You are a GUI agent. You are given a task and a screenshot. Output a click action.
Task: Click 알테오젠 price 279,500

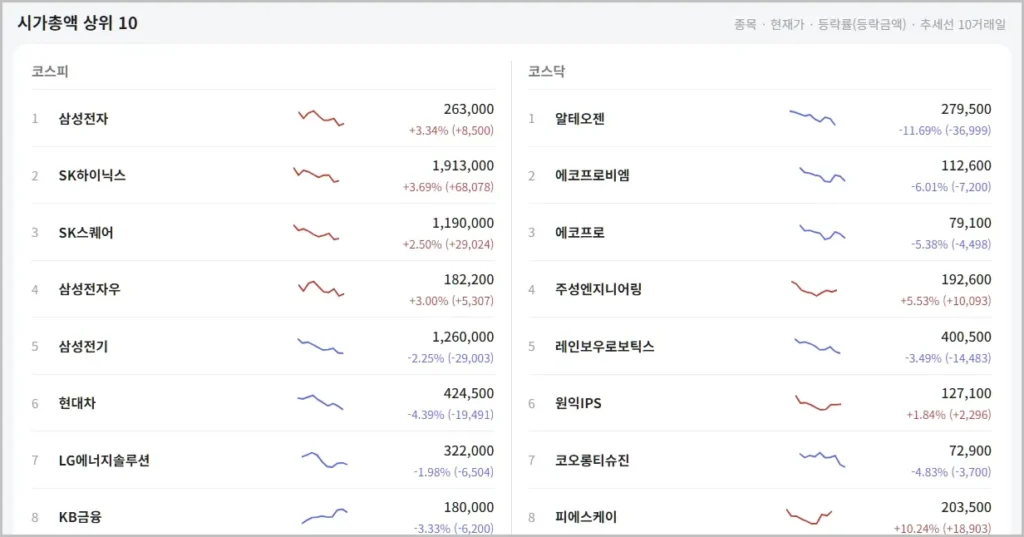tap(966, 109)
